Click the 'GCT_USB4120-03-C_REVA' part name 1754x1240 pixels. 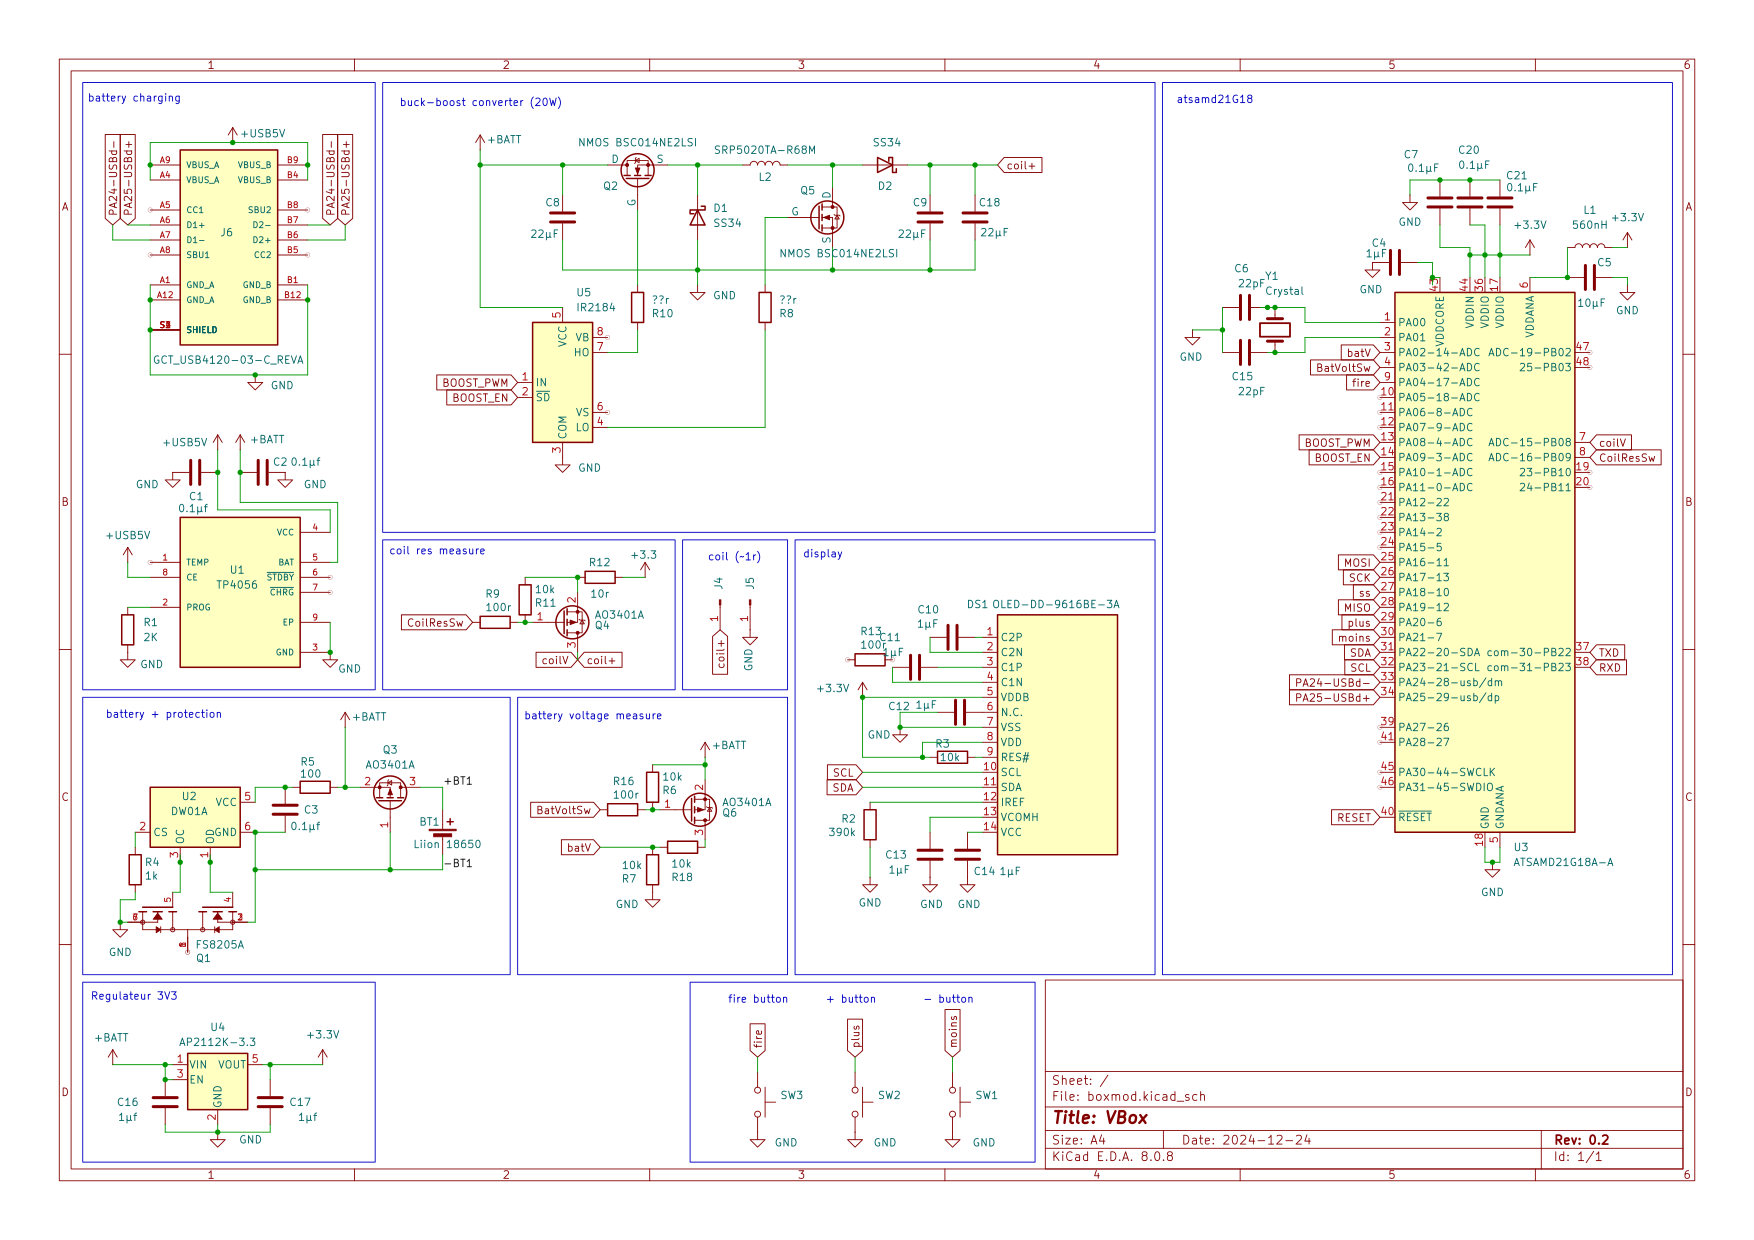click(x=228, y=360)
